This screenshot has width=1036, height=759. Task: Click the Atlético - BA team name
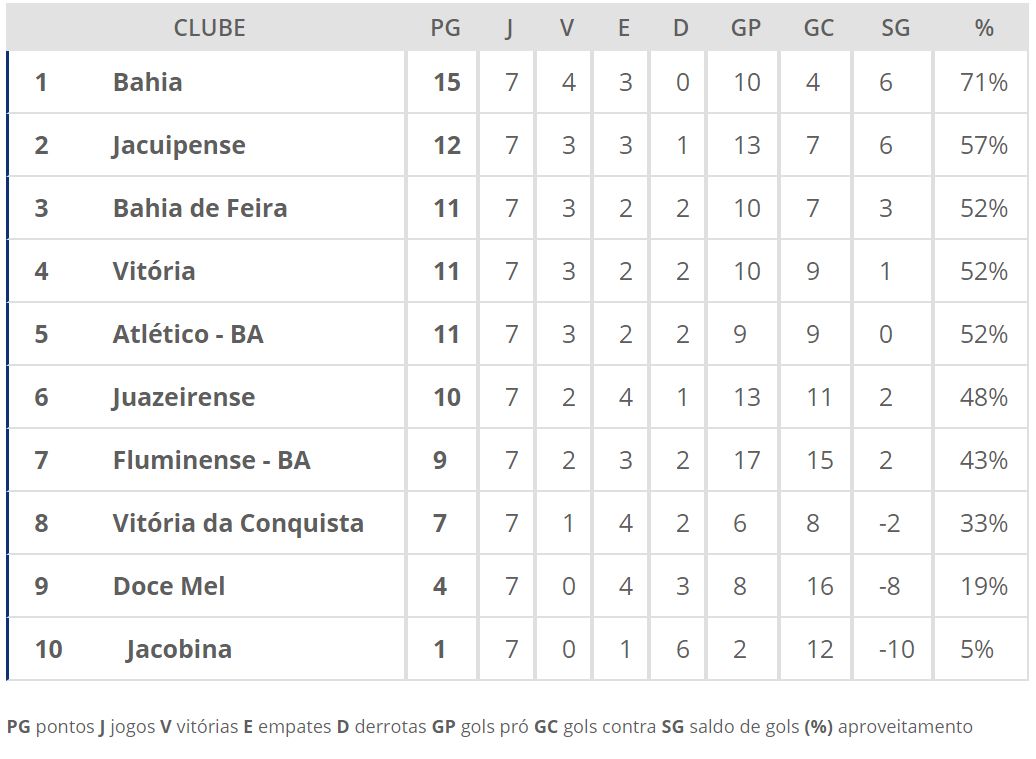(x=188, y=334)
